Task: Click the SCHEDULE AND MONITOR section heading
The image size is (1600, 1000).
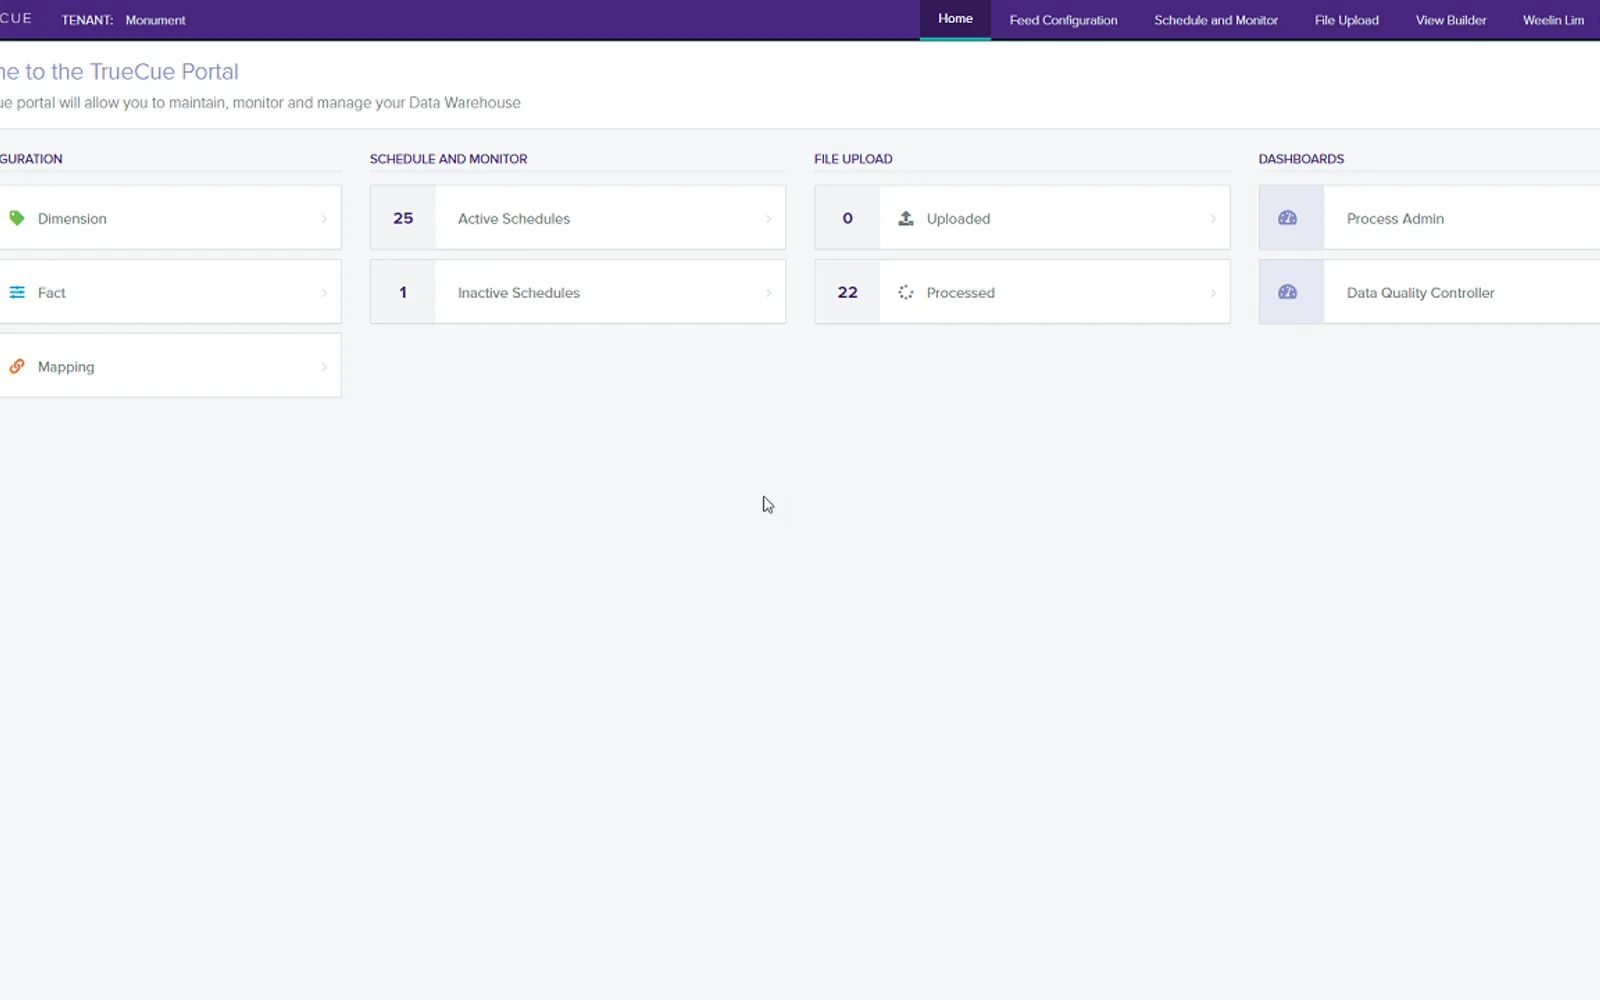Action: [448, 159]
